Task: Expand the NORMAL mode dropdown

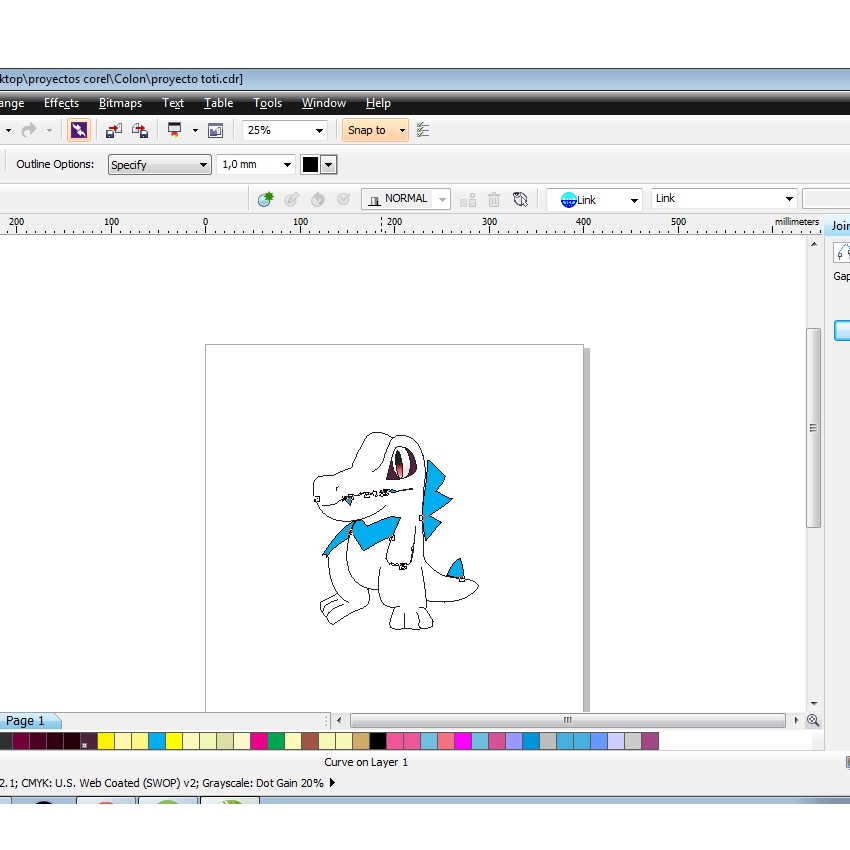Action: [x=441, y=199]
